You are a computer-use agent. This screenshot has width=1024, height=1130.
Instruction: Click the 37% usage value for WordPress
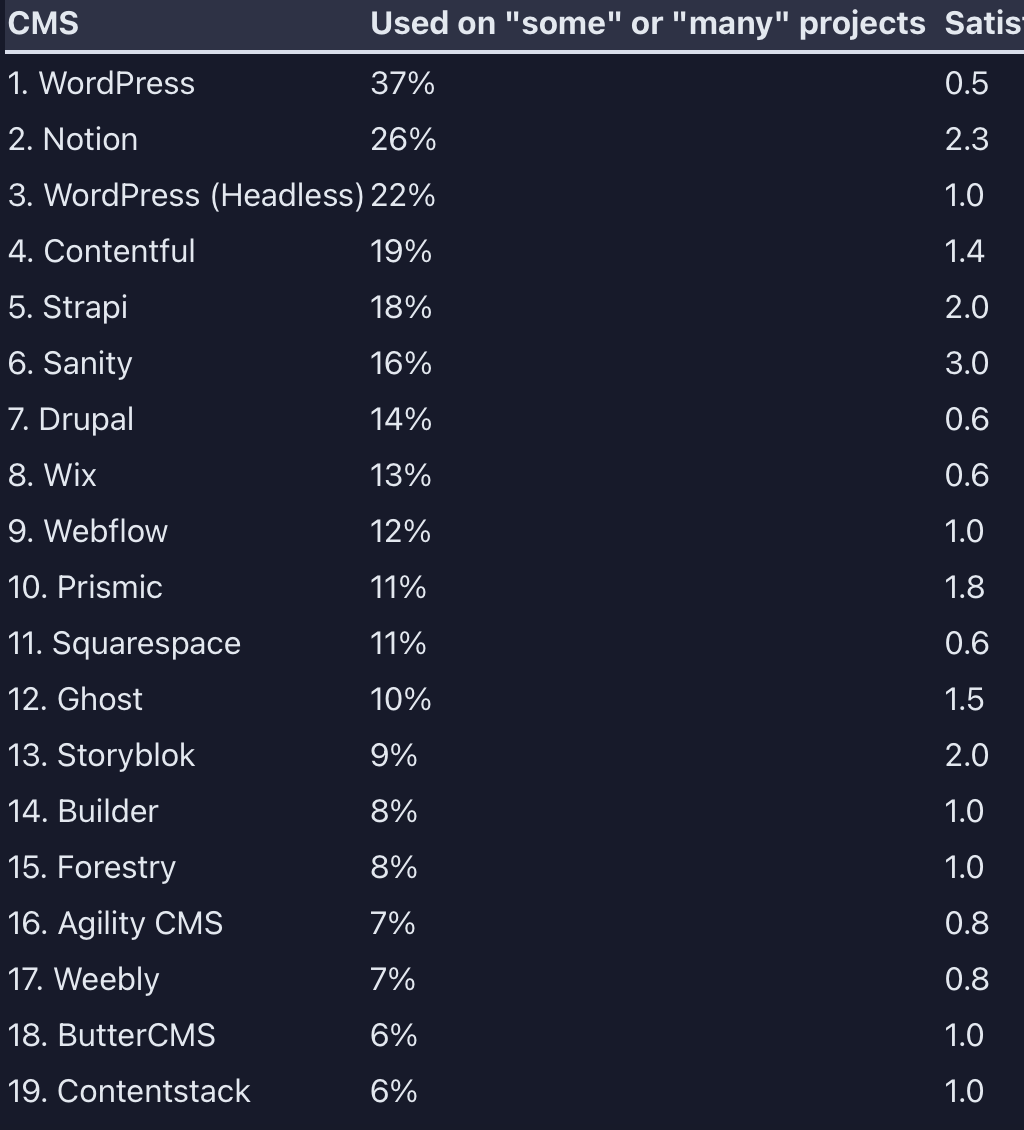[x=403, y=84]
